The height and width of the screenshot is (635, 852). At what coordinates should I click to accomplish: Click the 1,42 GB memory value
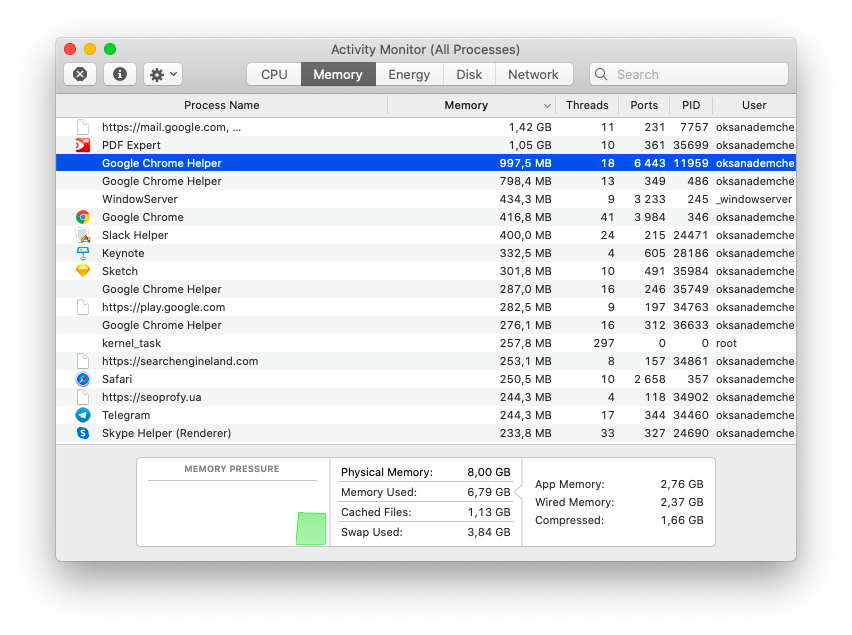tap(530, 127)
